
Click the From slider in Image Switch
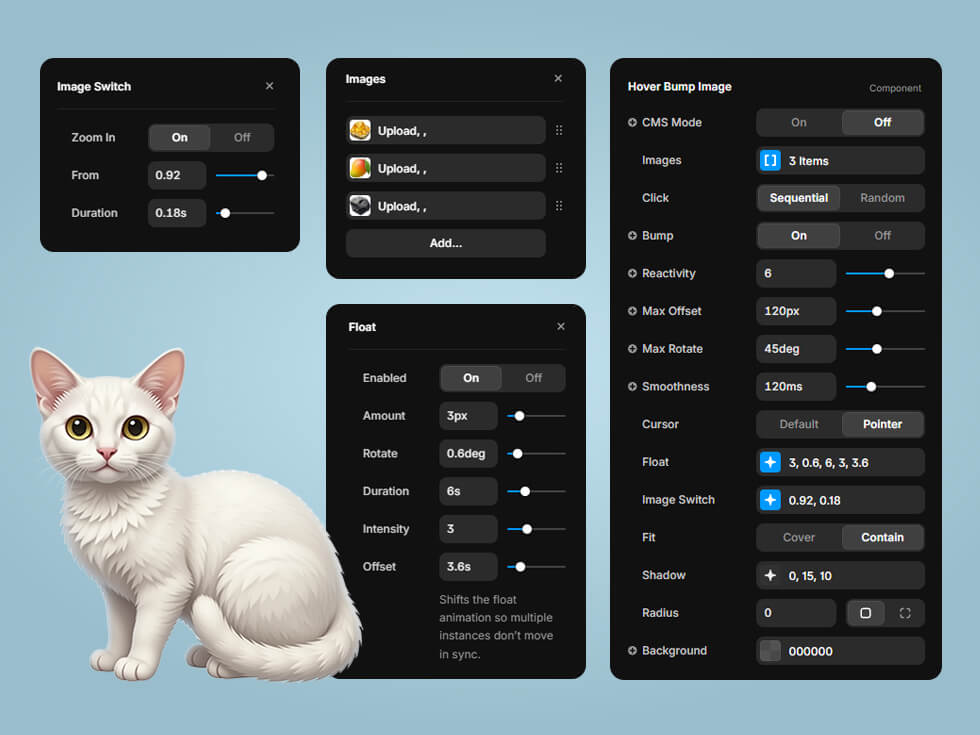(x=245, y=176)
